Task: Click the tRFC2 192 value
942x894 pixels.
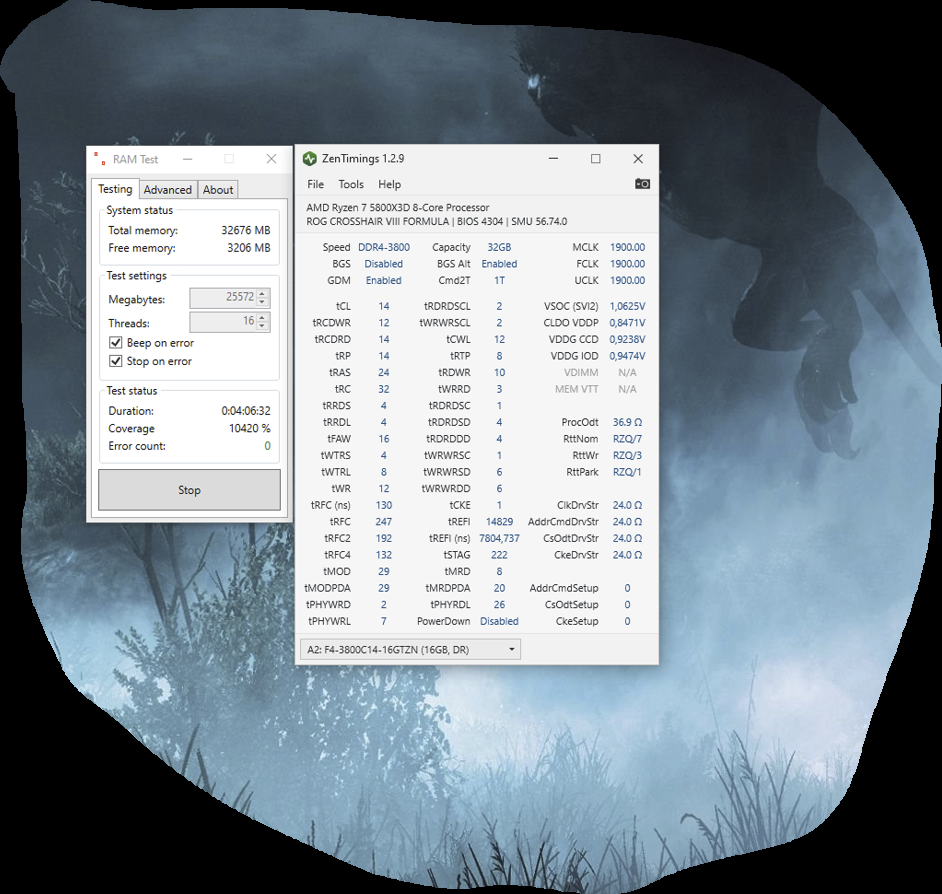Action: pos(384,538)
